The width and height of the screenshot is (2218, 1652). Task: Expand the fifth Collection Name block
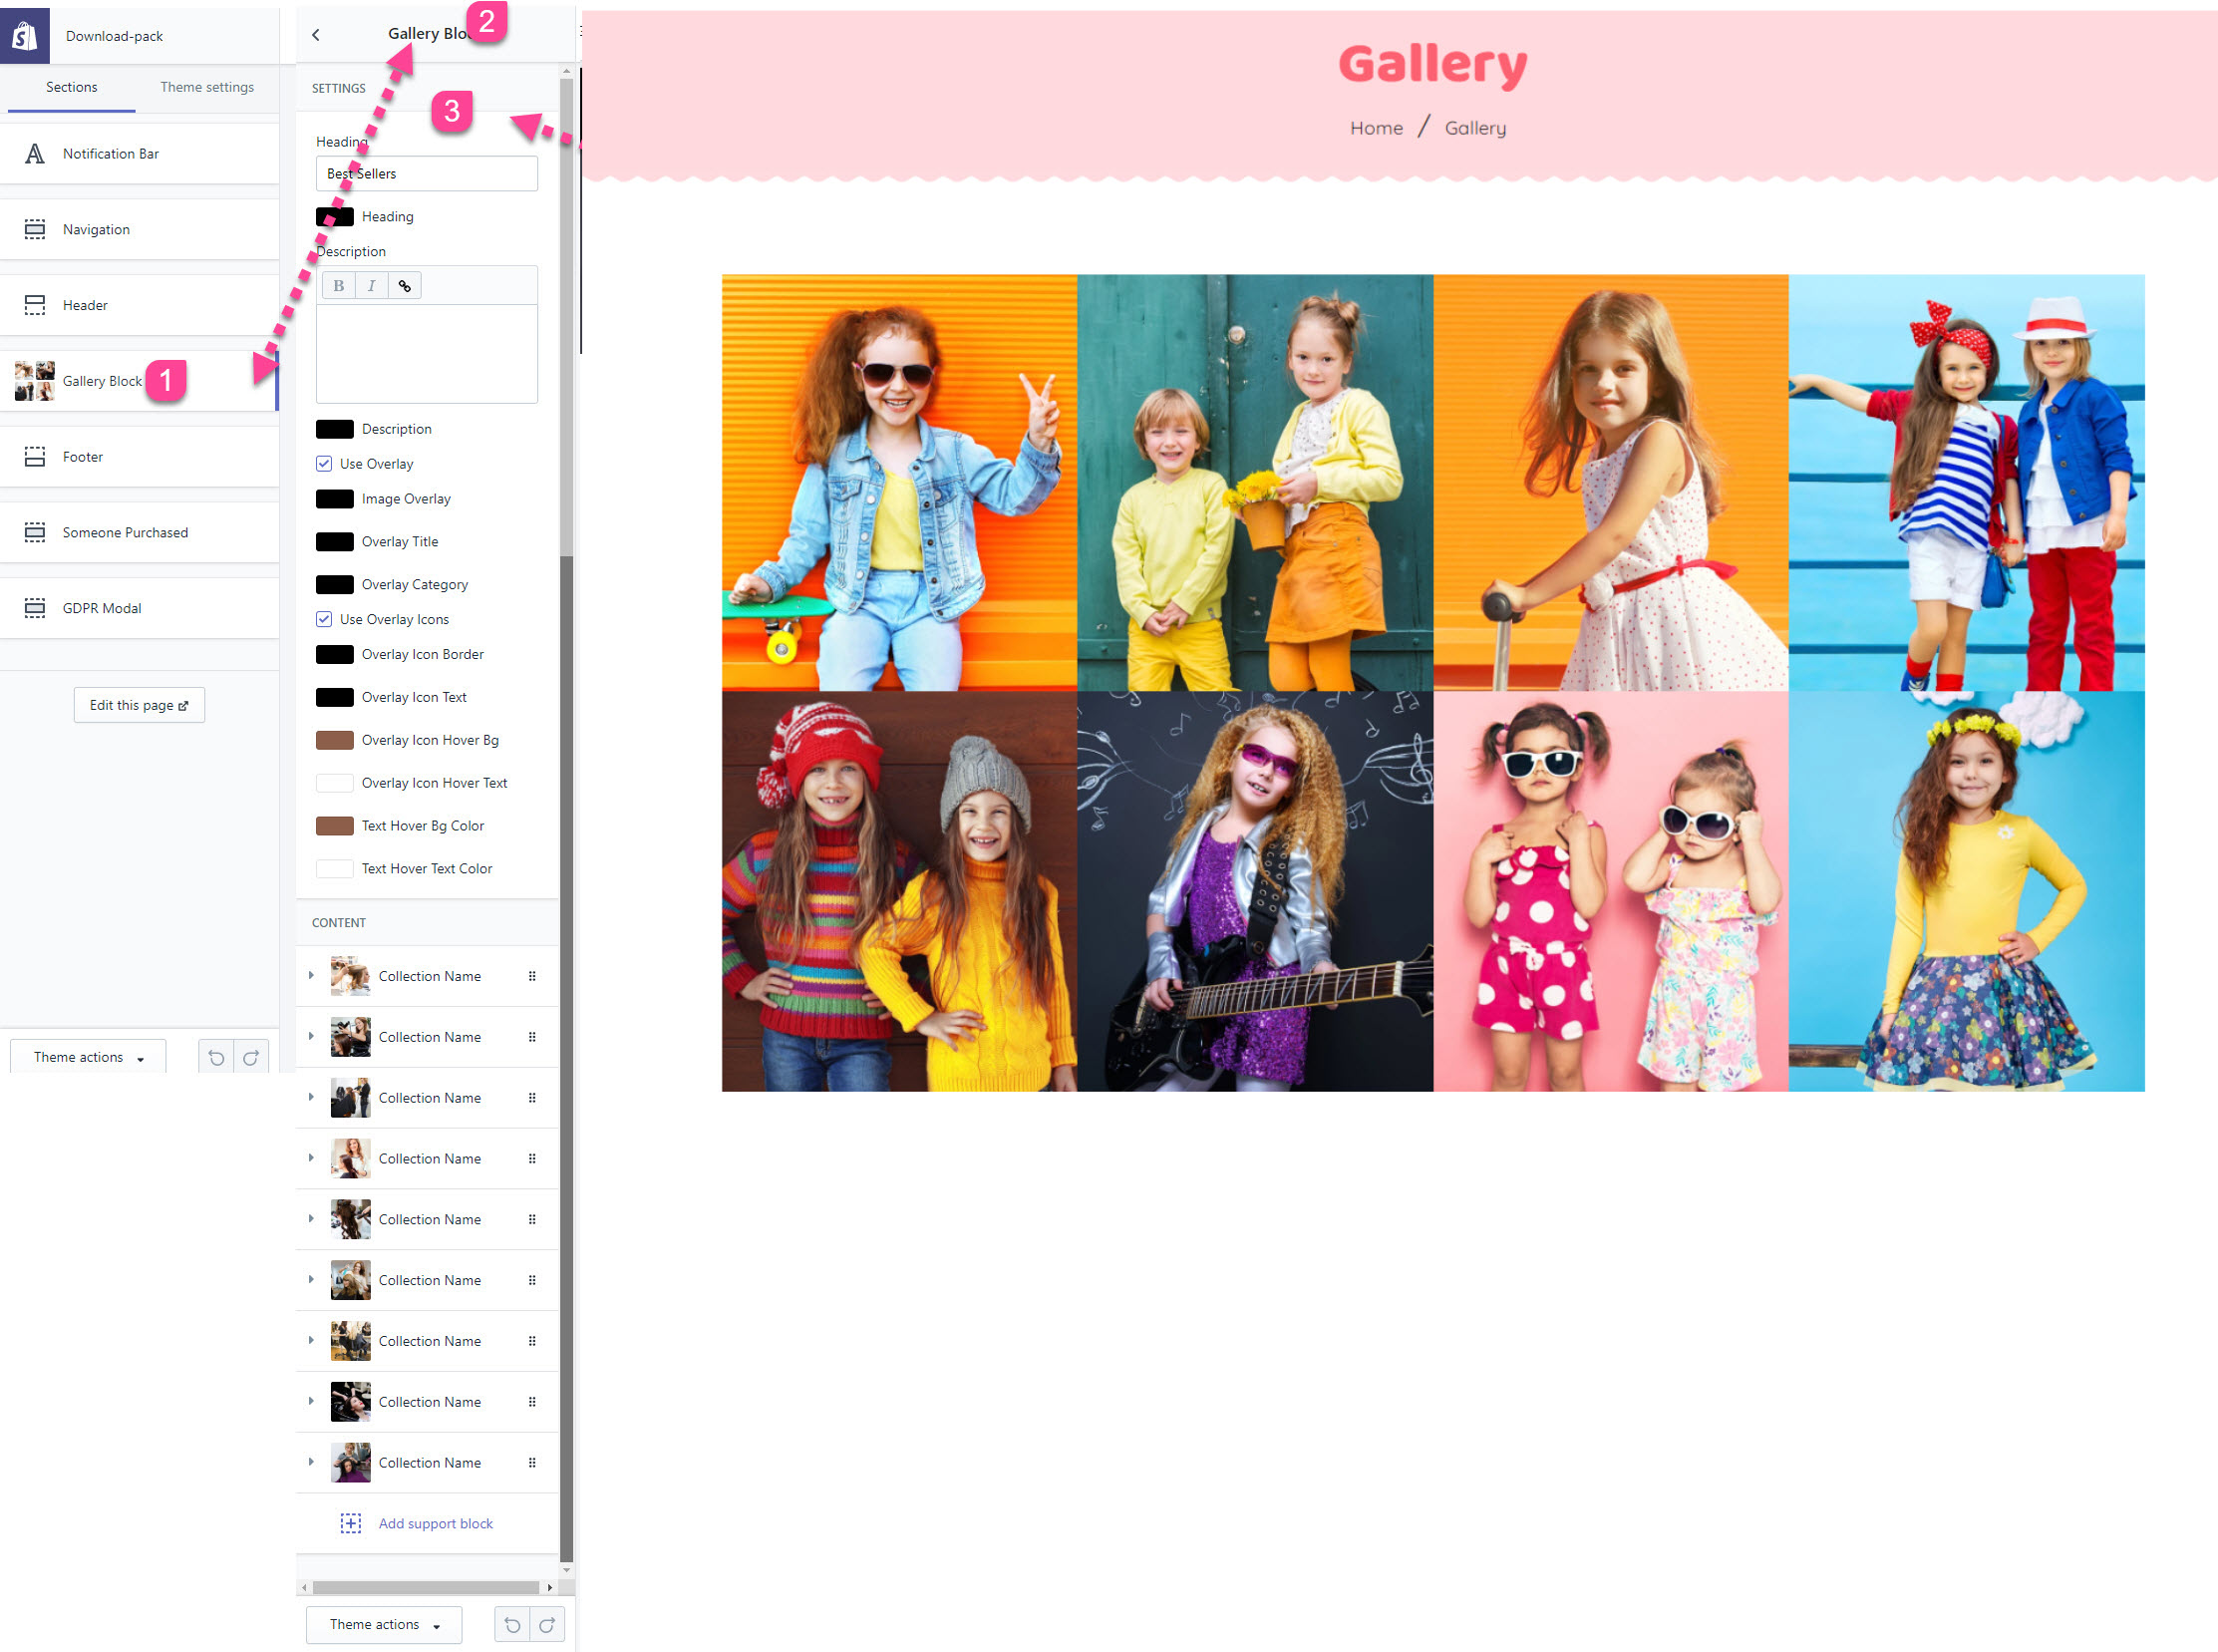tap(311, 1219)
